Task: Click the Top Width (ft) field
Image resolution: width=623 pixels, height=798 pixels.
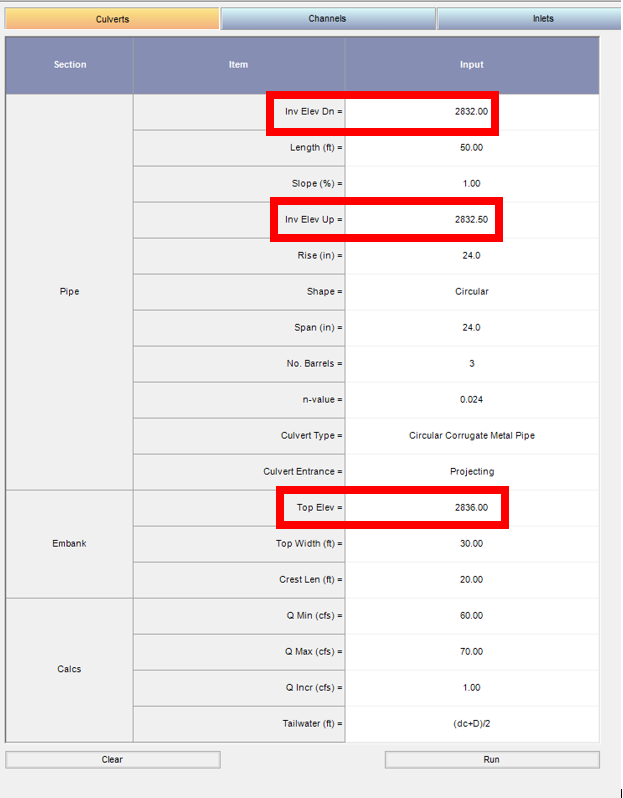Action: 471,544
